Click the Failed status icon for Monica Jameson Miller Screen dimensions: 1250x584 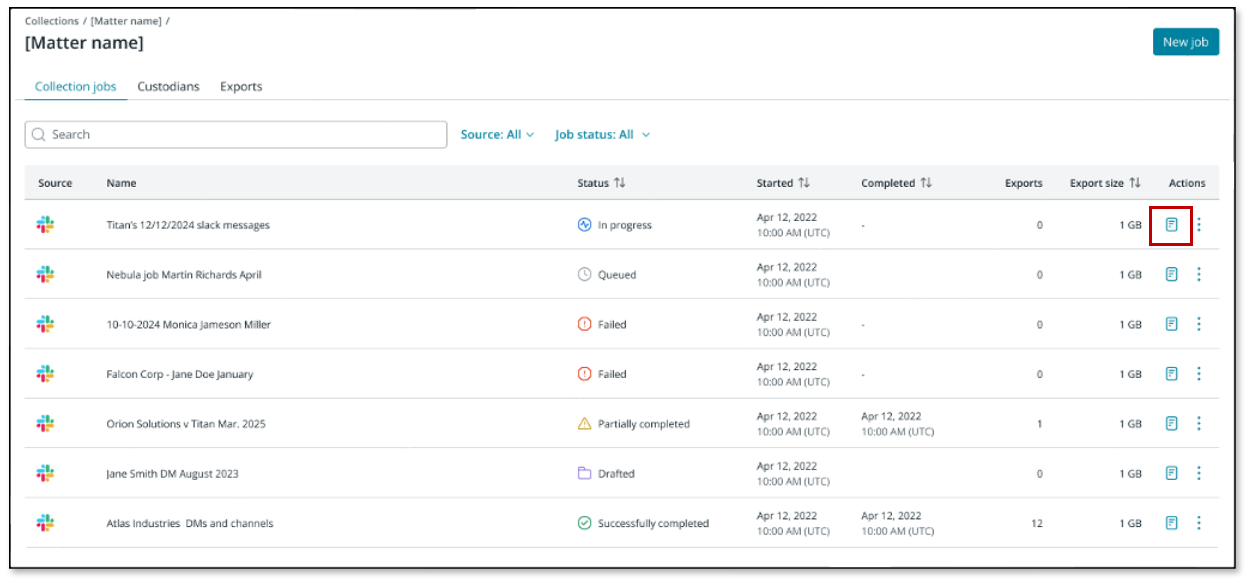(x=585, y=324)
